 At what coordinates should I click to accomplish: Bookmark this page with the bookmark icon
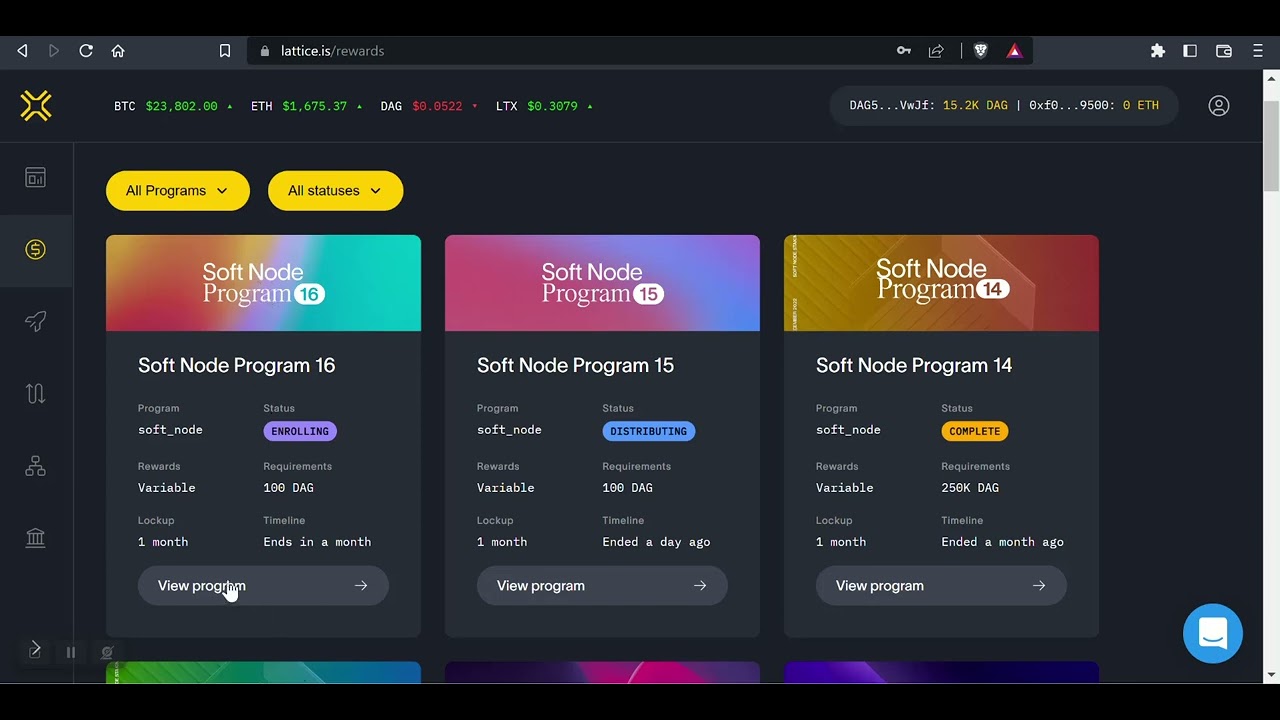point(225,51)
